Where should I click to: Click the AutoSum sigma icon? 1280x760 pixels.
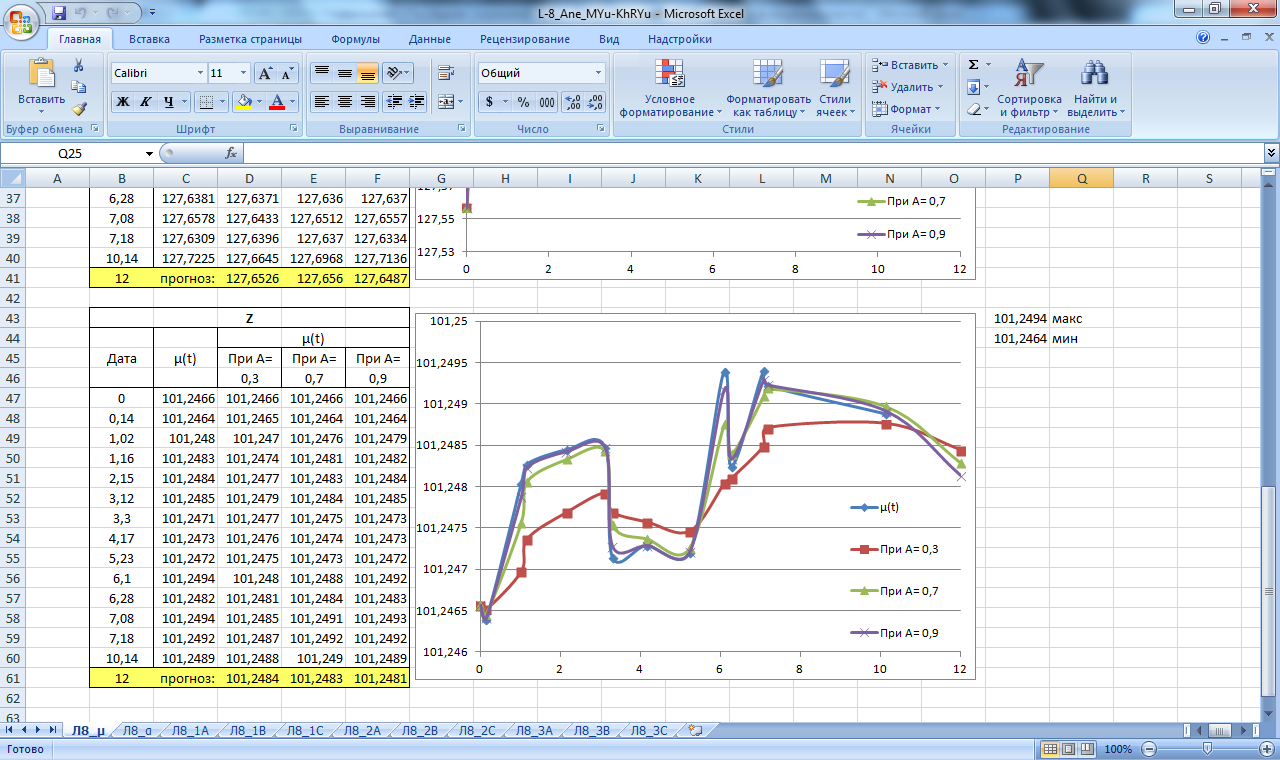click(974, 65)
